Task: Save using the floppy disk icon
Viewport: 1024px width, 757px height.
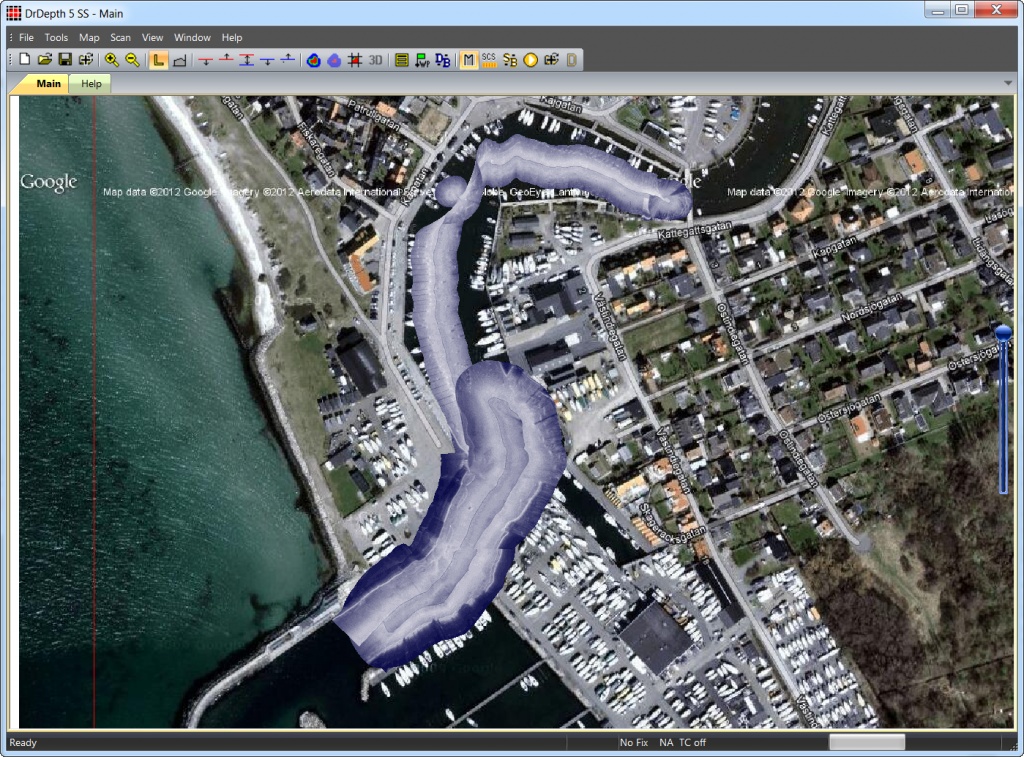Action: tap(65, 60)
